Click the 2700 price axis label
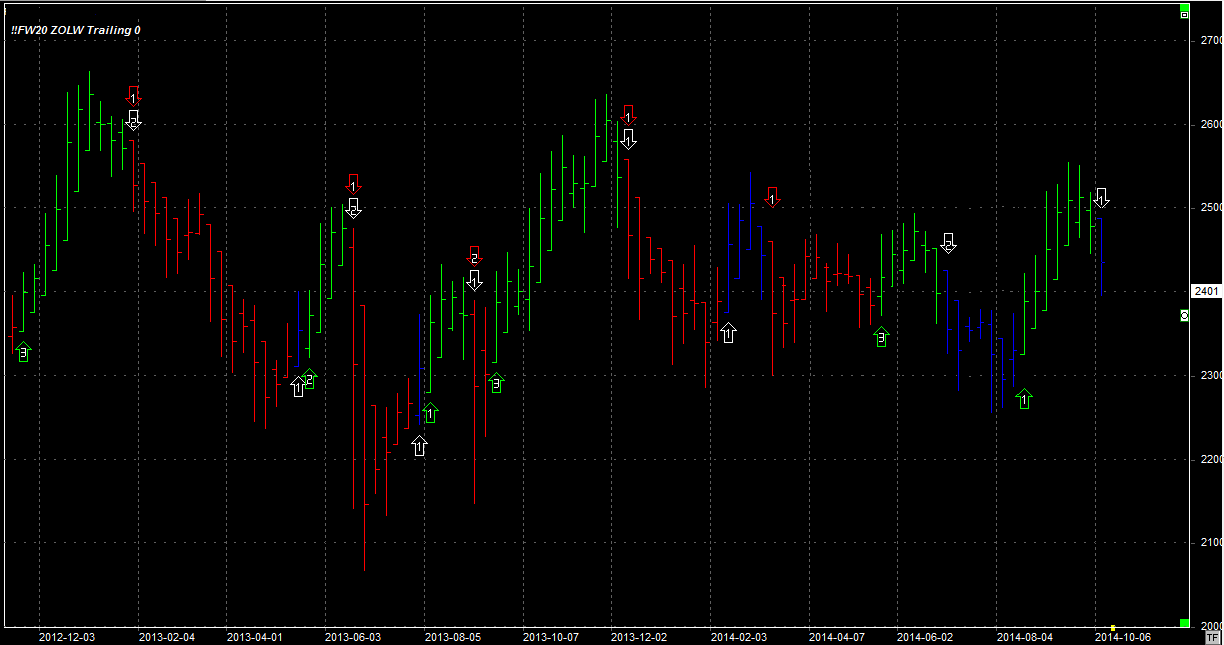 coord(1211,40)
